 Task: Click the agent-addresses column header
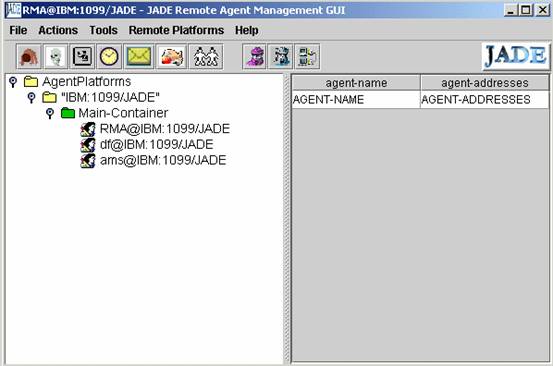pos(485,83)
